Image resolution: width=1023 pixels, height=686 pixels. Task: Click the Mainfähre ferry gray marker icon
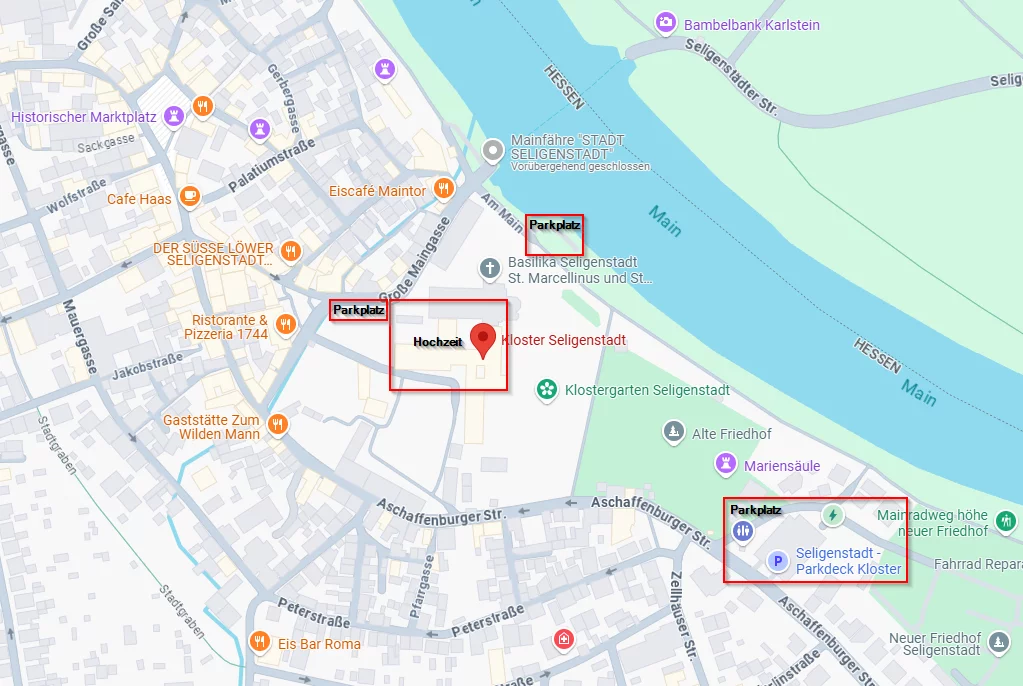[x=493, y=151]
